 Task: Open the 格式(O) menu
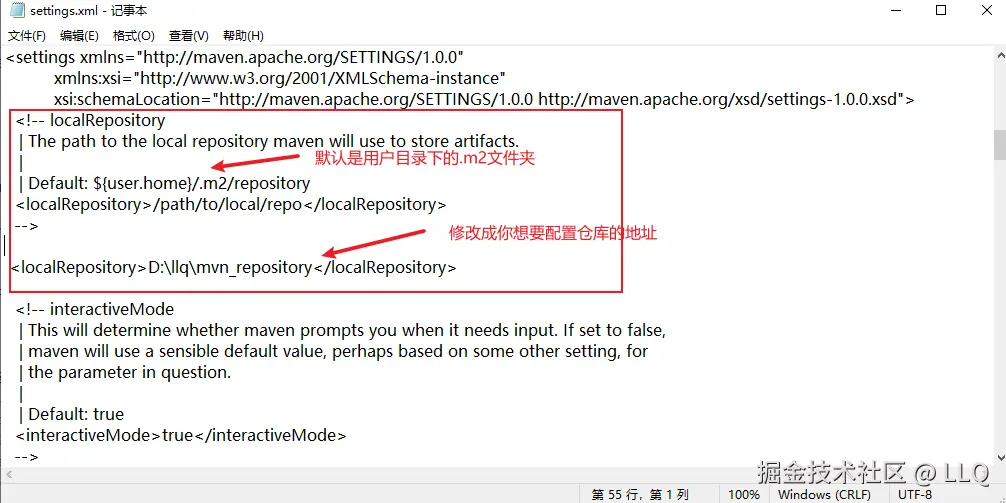(133, 36)
